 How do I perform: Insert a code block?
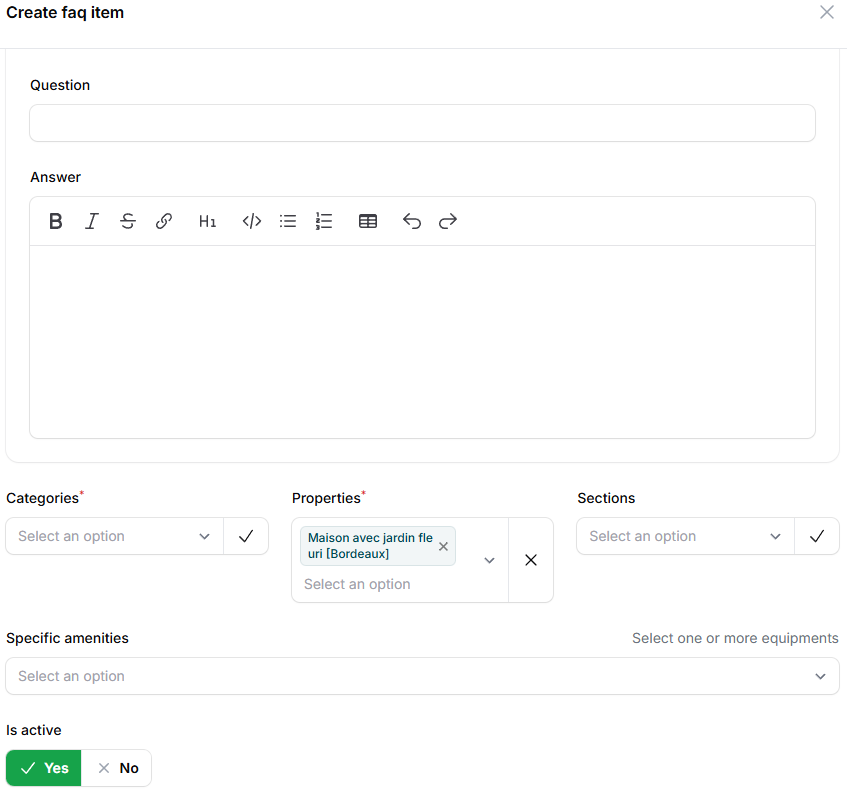252,222
